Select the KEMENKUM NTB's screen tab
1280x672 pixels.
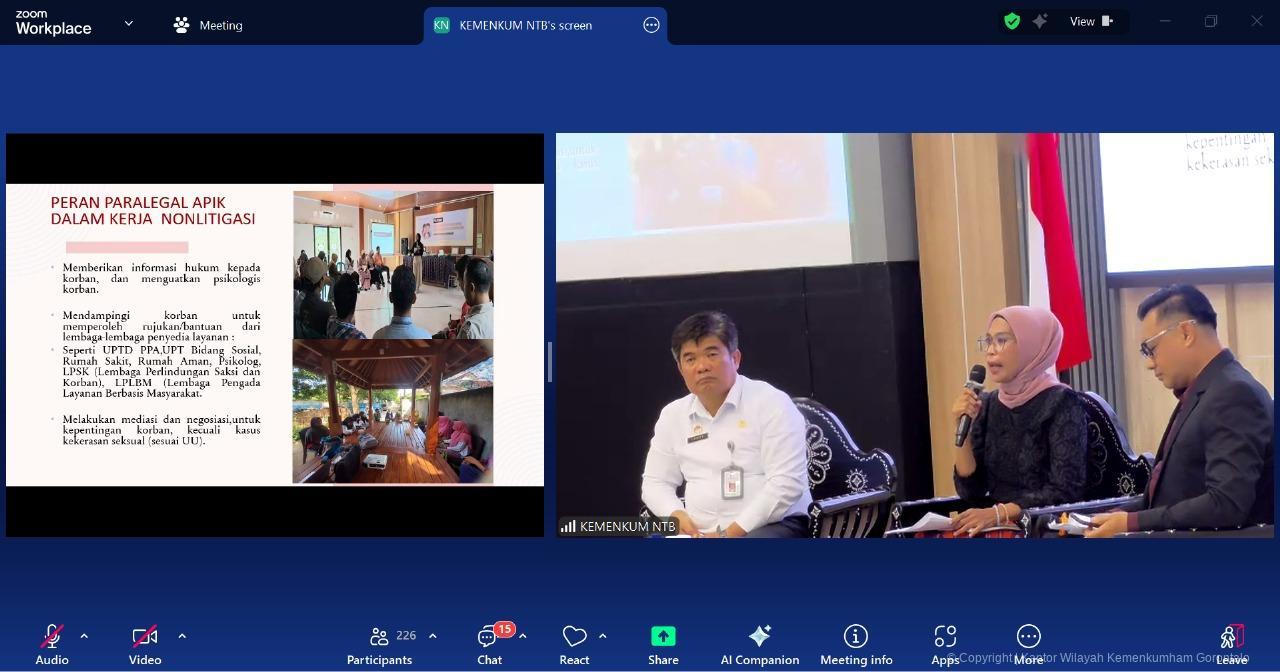(x=525, y=25)
